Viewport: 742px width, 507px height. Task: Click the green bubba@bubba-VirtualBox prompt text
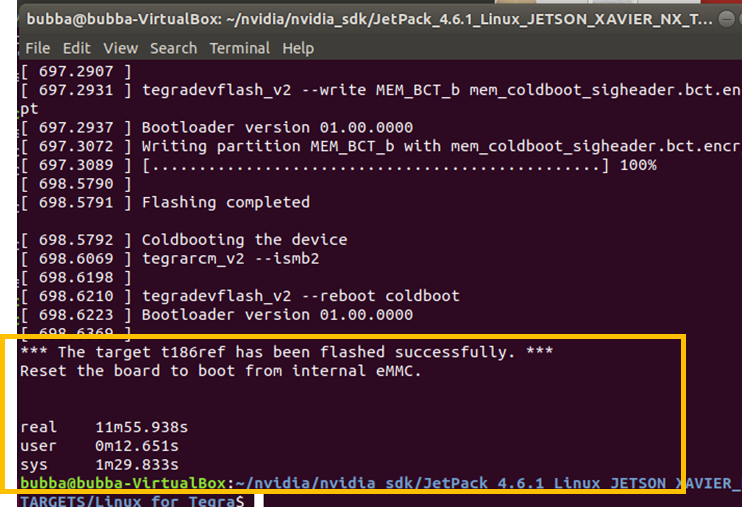click(x=123, y=484)
